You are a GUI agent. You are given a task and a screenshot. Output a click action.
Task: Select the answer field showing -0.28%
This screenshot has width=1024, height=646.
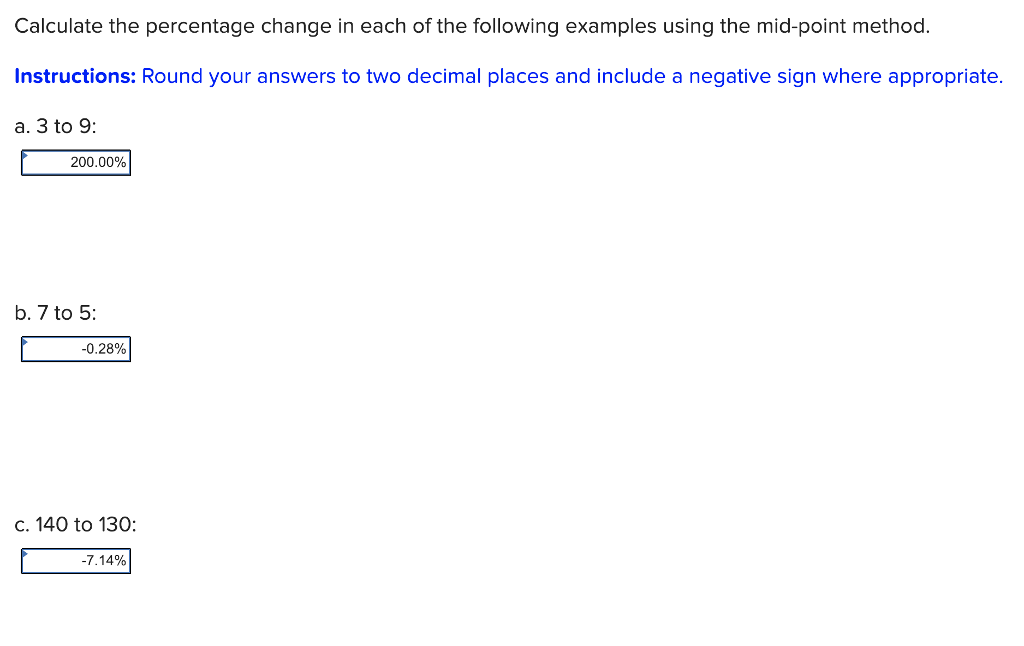coord(75,349)
